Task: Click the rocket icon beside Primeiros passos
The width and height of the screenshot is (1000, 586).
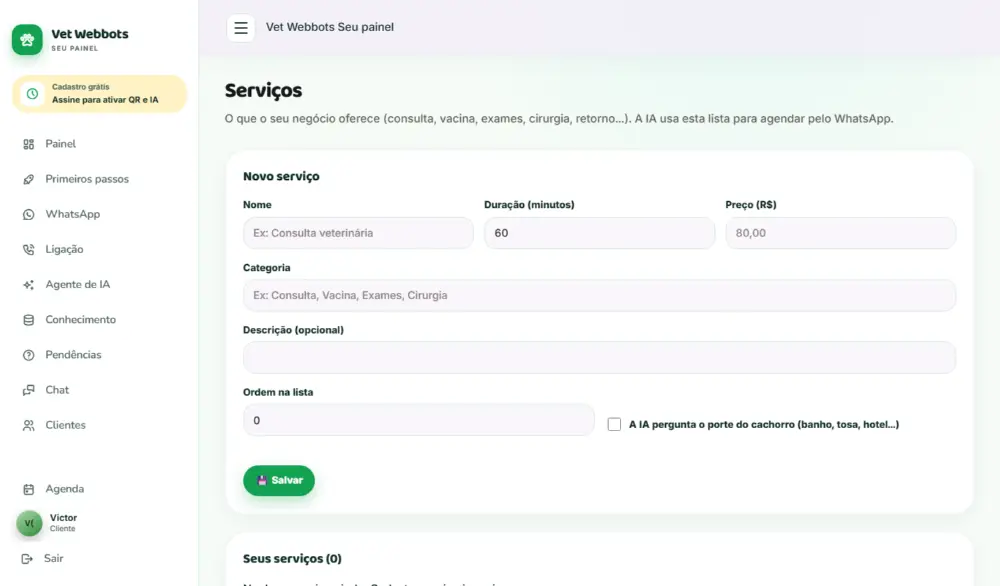Action: [29, 179]
